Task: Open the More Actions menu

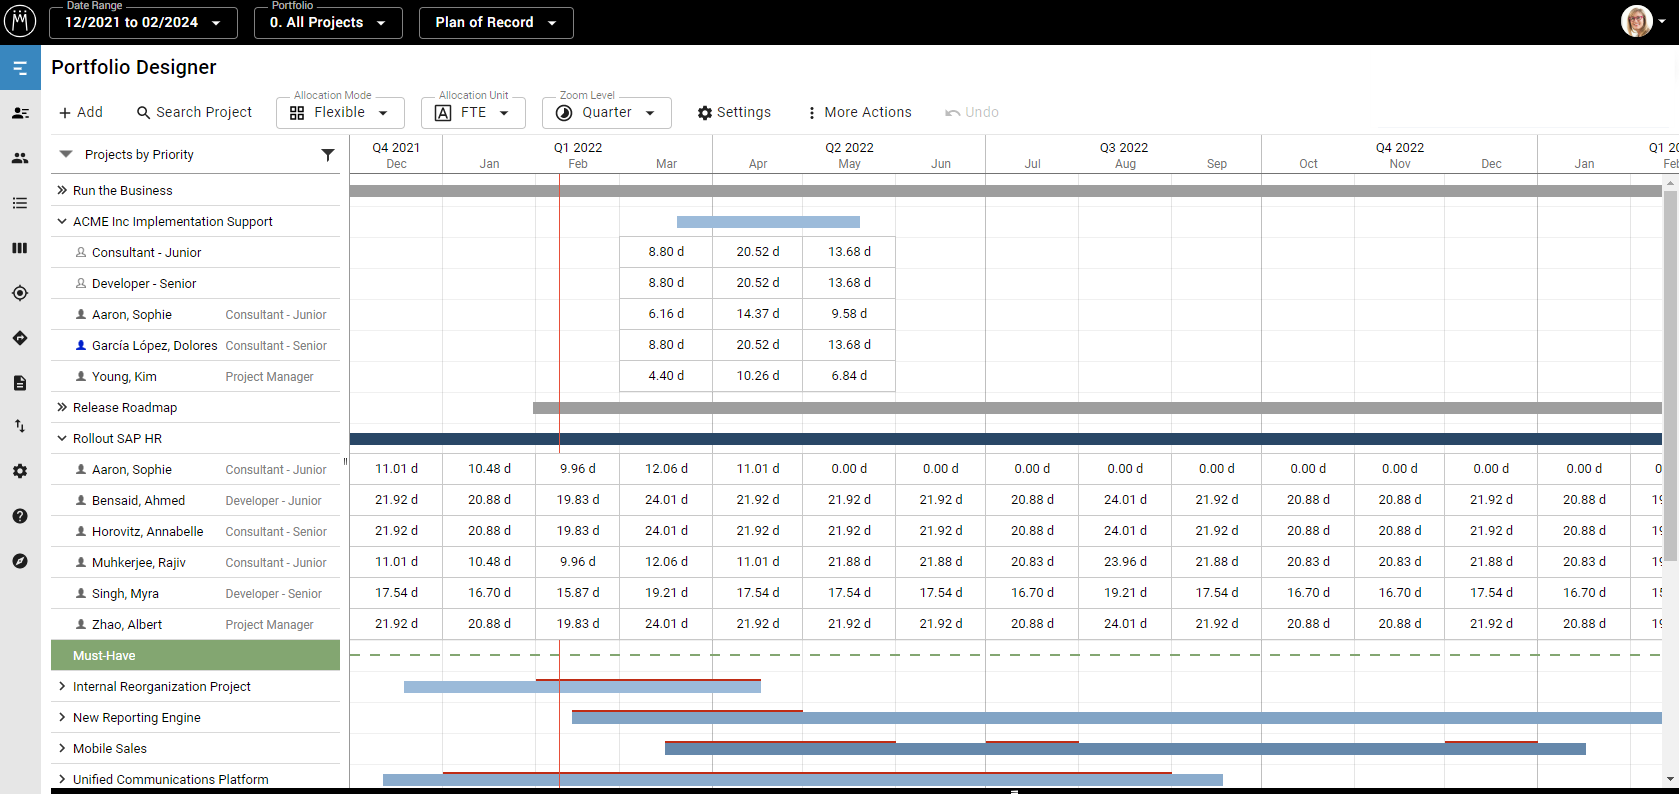Action: [x=859, y=113]
